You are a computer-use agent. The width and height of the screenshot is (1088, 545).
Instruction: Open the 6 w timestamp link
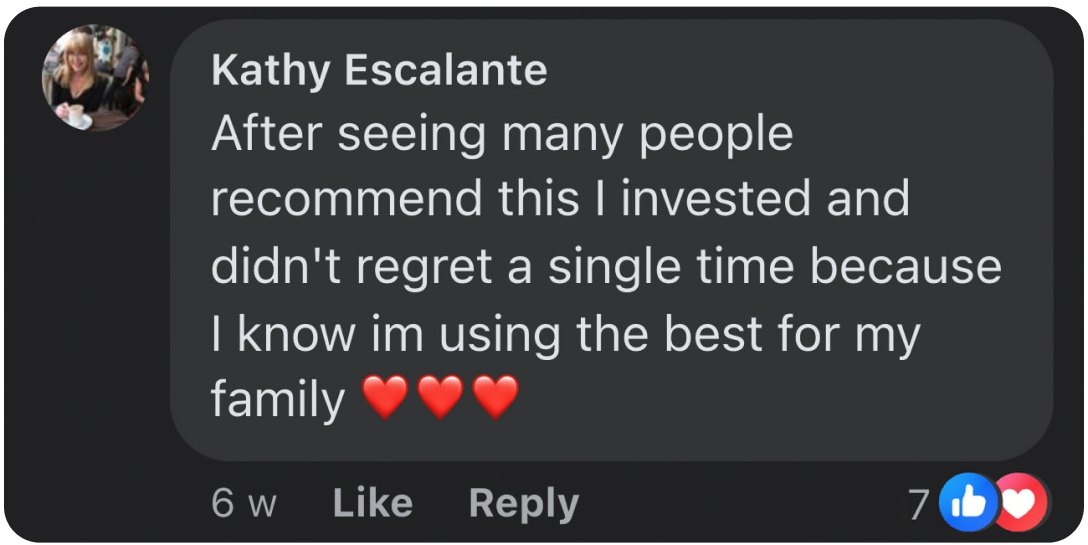click(x=244, y=503)
